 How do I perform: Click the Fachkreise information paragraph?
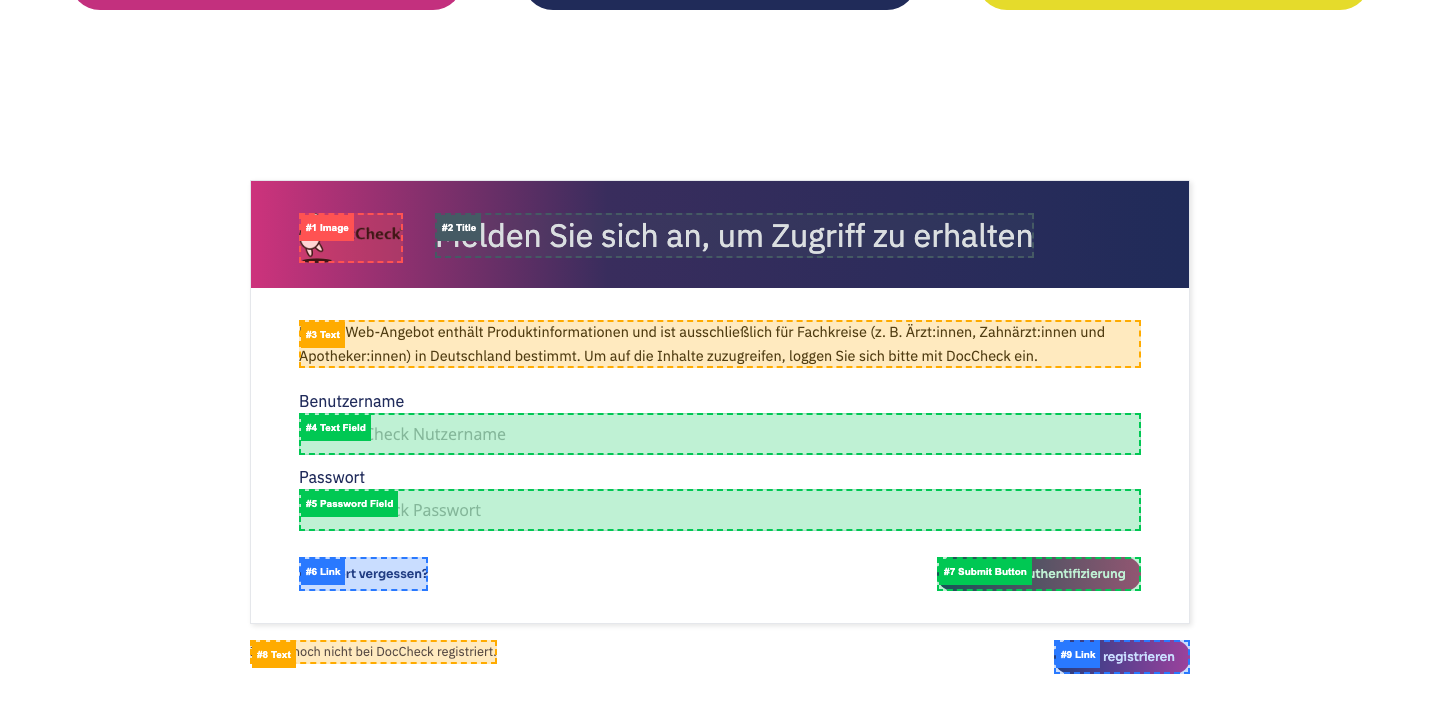coord(719,344)
